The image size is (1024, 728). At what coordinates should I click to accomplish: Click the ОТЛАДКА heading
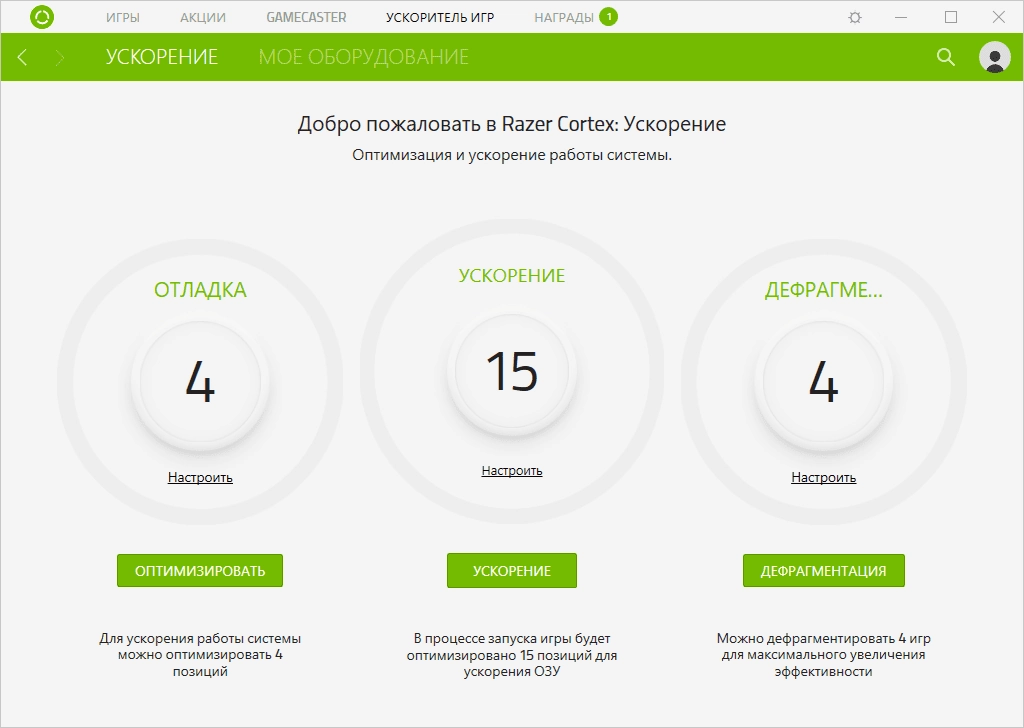click(x=200, y=290)
